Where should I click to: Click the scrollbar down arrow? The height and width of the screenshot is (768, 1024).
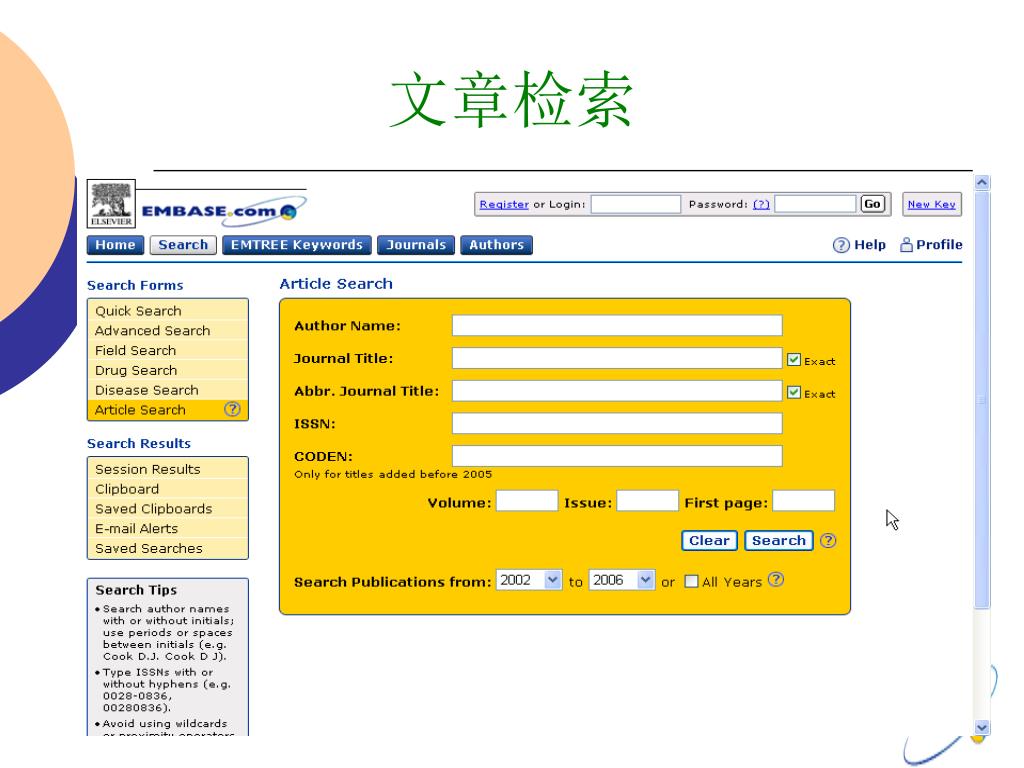tap(982, 728)
